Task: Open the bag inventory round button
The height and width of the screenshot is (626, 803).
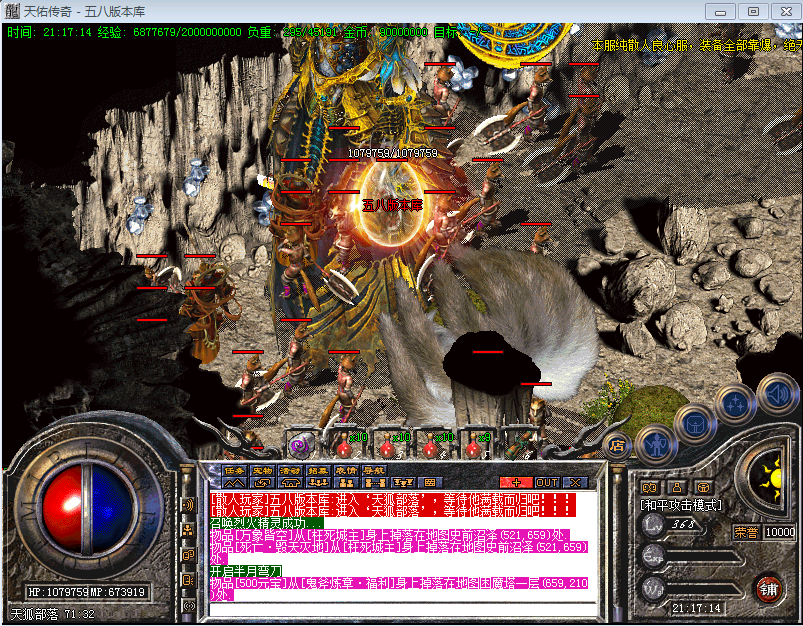Action: [695, 425]
